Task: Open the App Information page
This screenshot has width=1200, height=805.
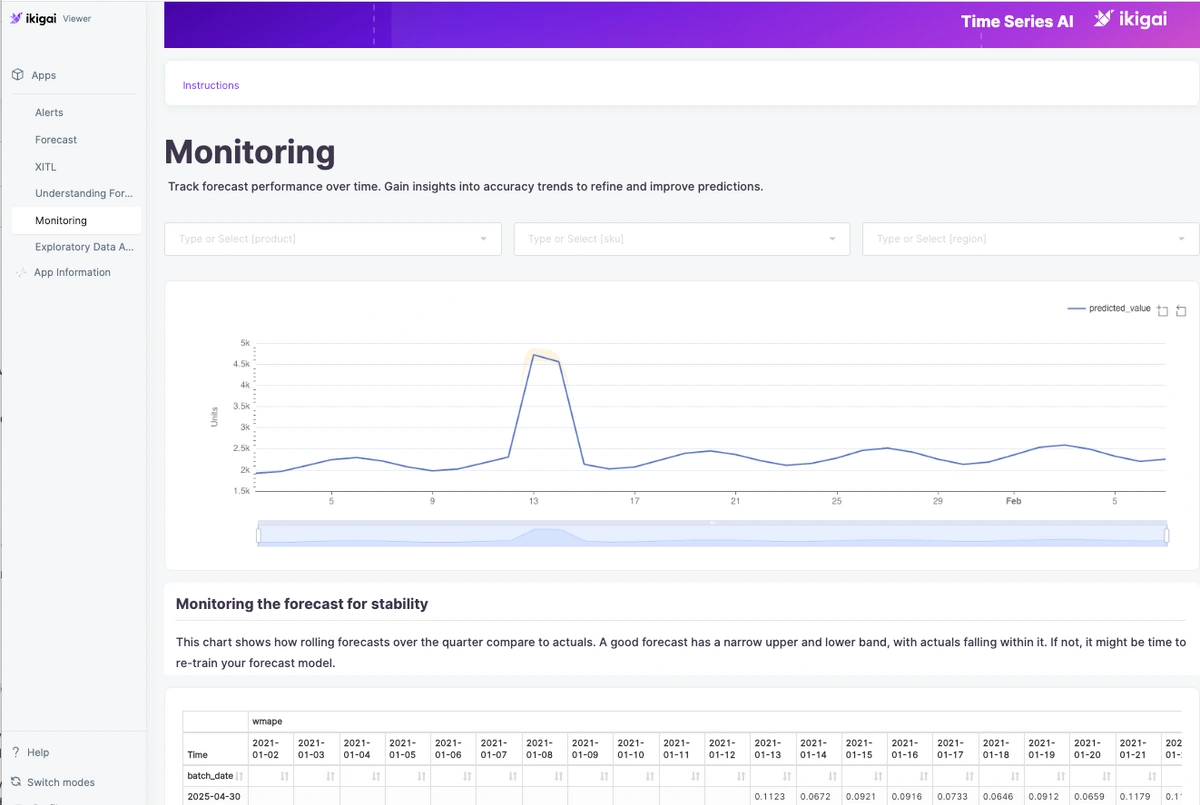Action: [72, 272]
